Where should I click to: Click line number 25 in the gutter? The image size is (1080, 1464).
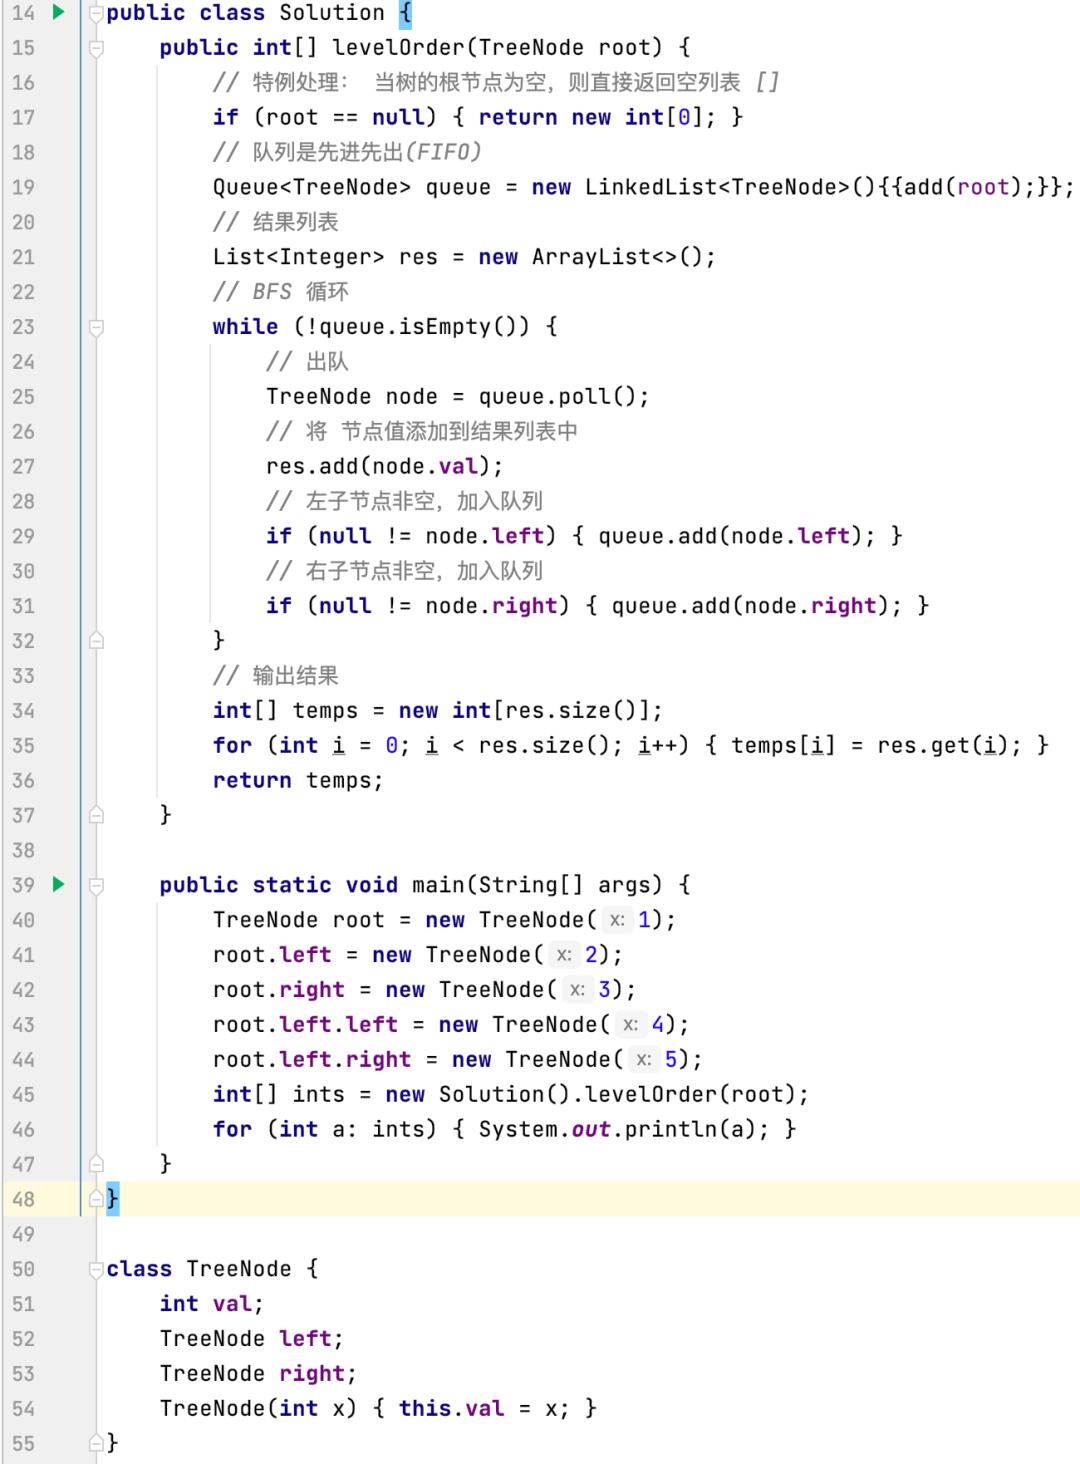click(23, 397)
